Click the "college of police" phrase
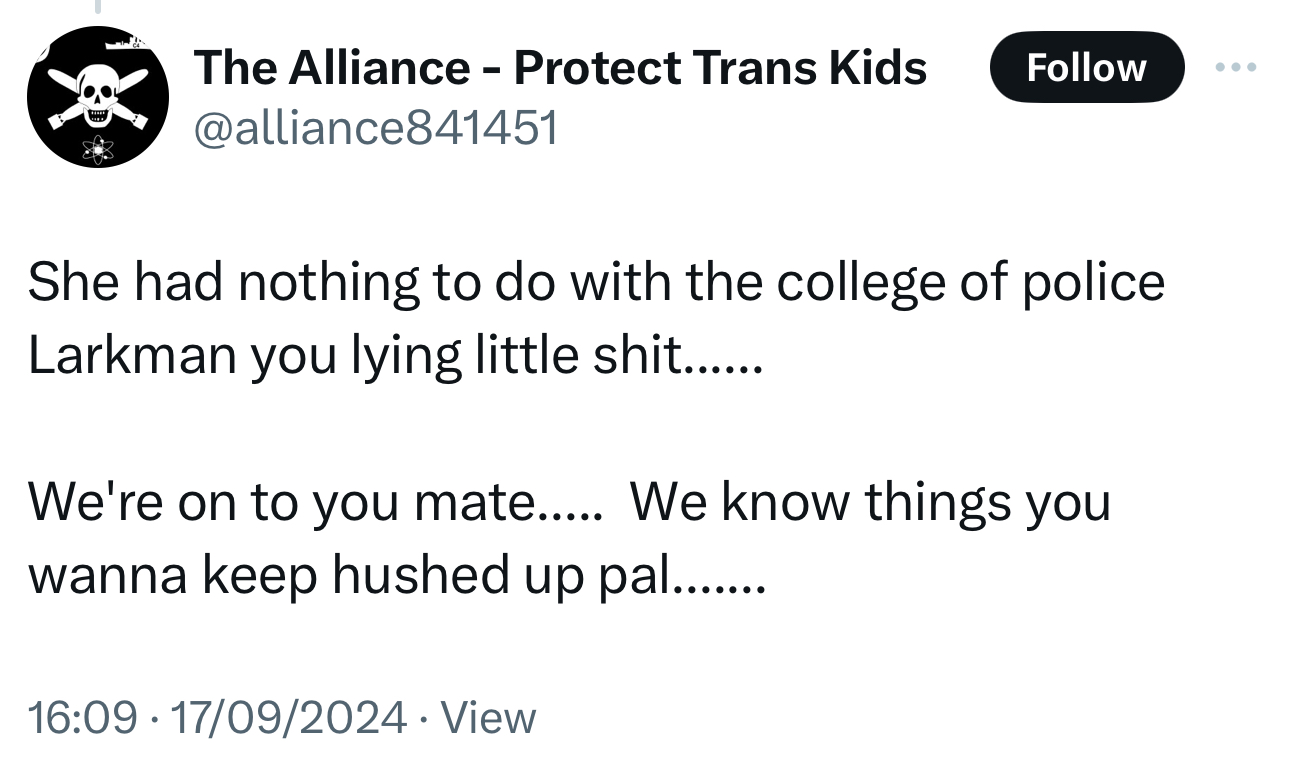This screenshot has height=761, width=1290. click(x=970, y=283)
